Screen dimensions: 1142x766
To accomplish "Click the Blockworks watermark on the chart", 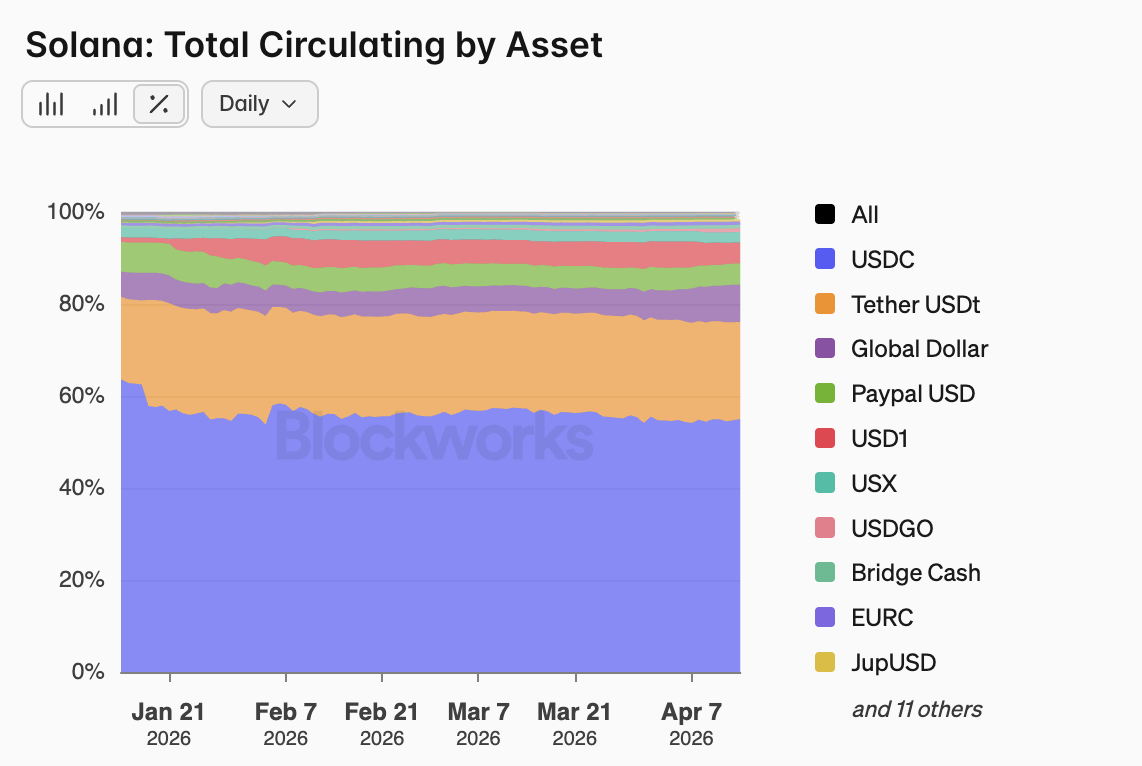I will coord(434,437).
